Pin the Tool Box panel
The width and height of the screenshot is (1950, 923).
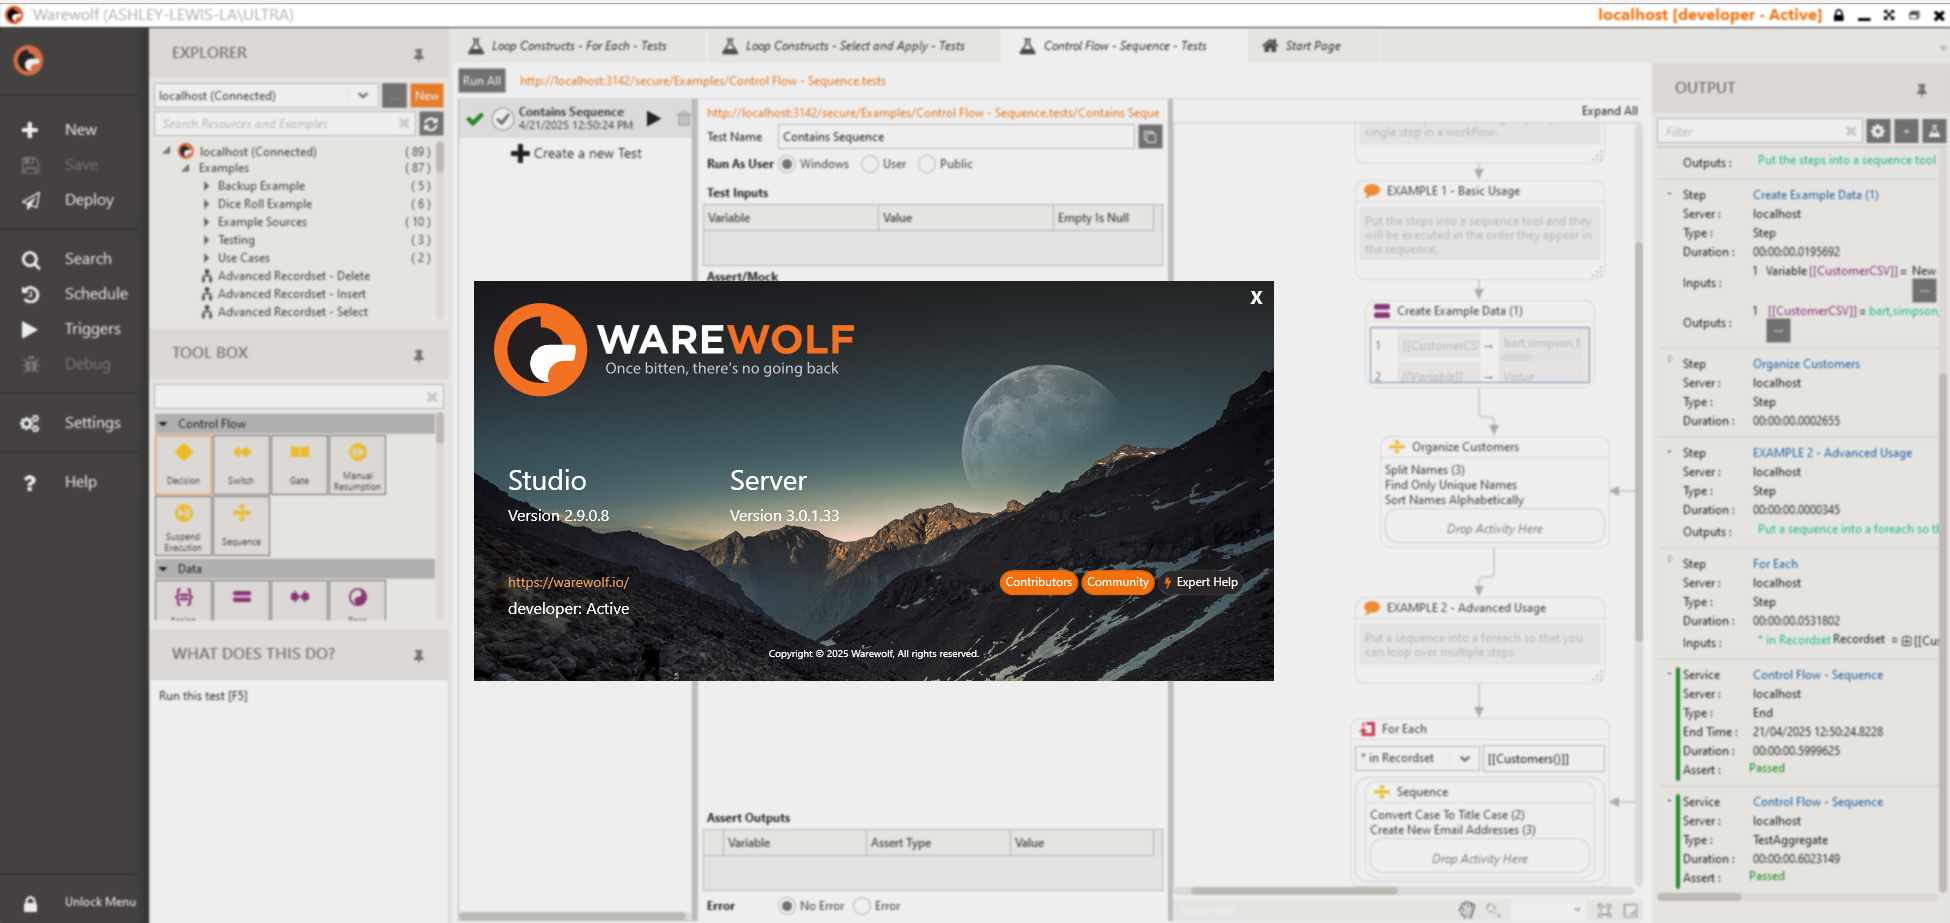pyautogui.click(x=419, y=354)
